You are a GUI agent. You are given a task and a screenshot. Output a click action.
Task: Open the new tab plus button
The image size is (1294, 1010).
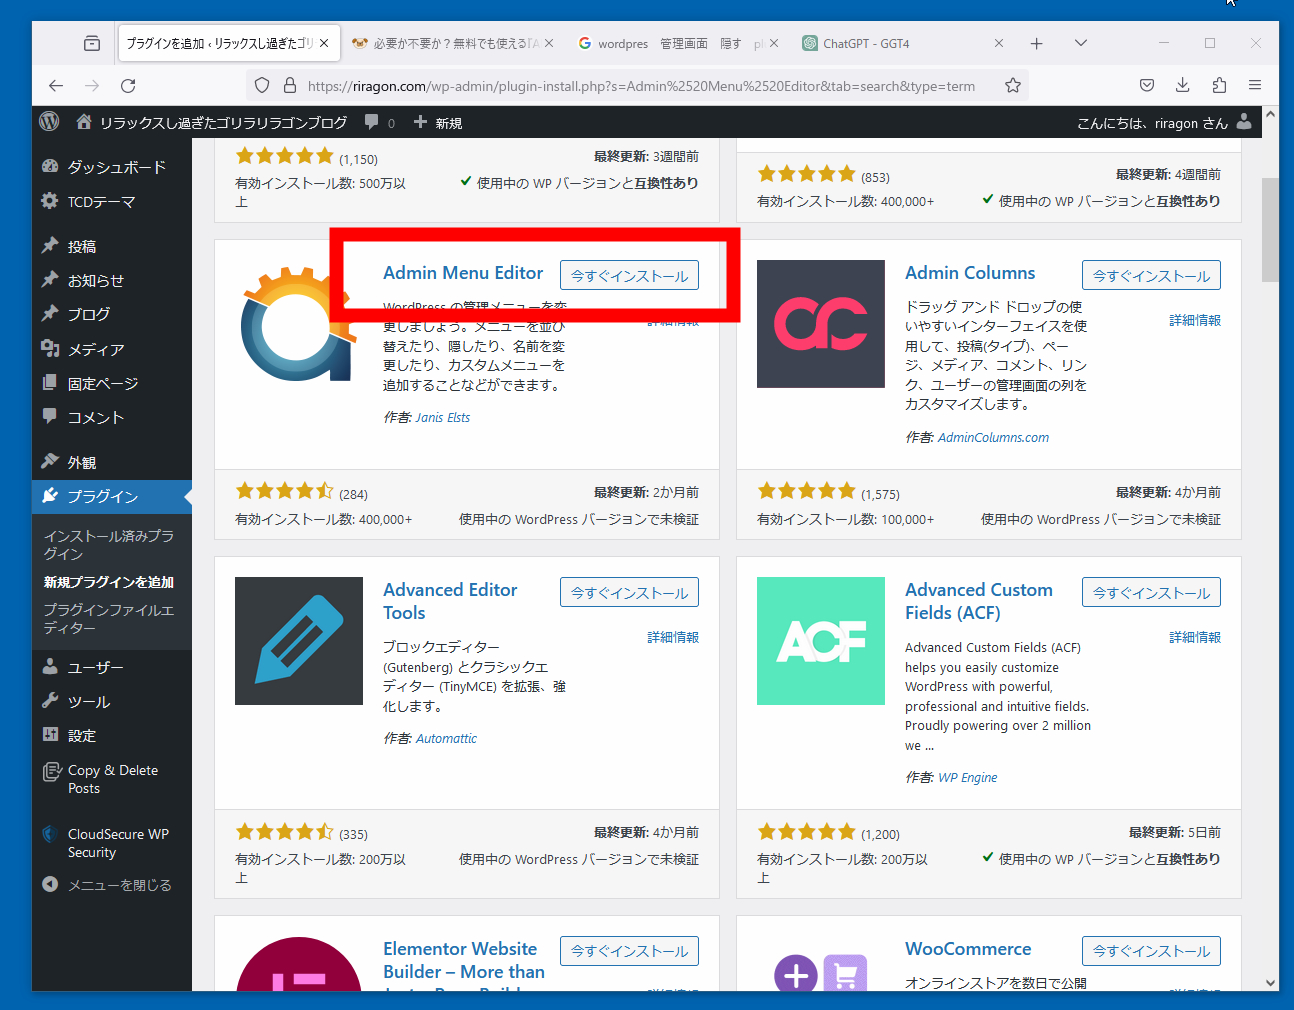tap(1036, 43)
